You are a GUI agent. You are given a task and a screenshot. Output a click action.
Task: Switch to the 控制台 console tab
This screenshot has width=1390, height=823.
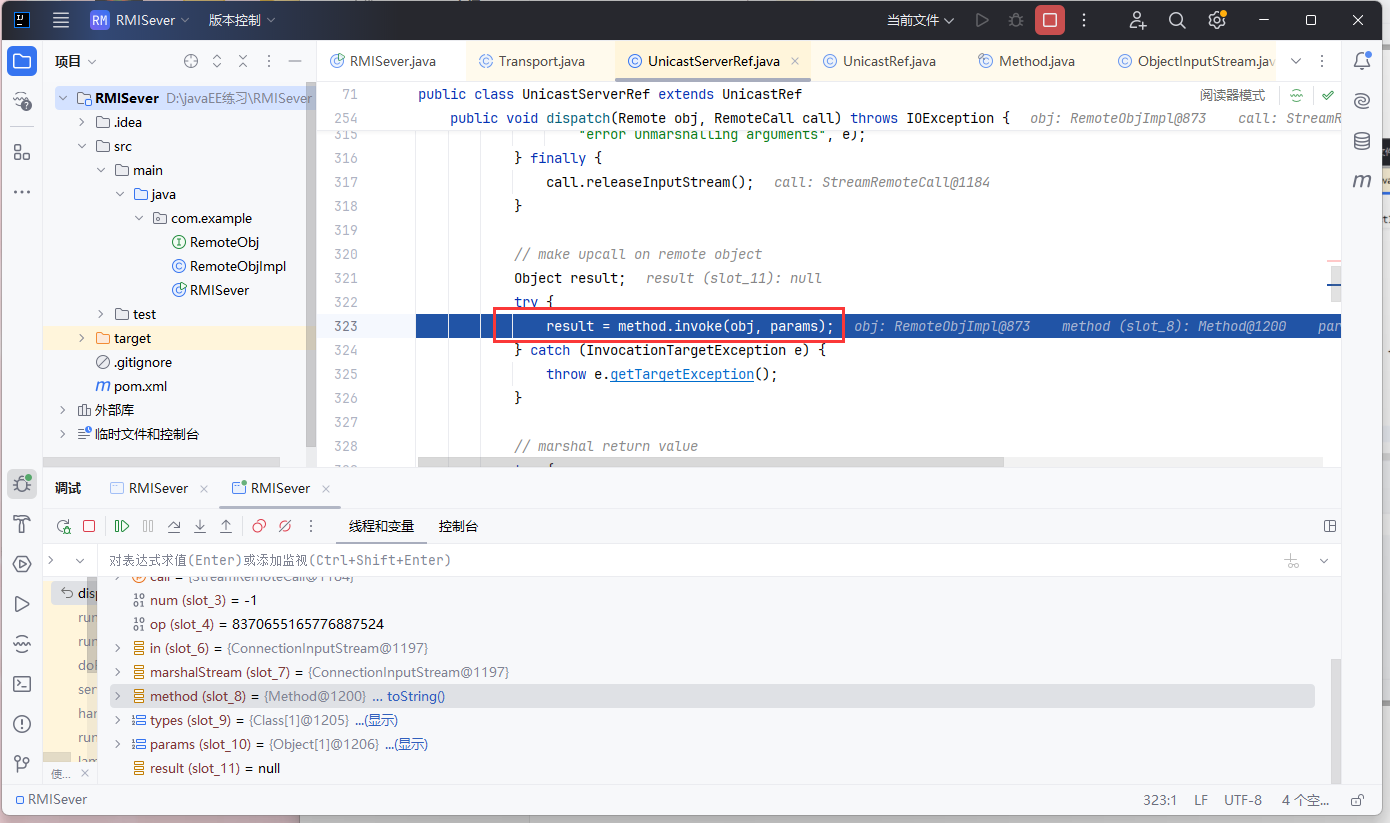coord(458,526)
